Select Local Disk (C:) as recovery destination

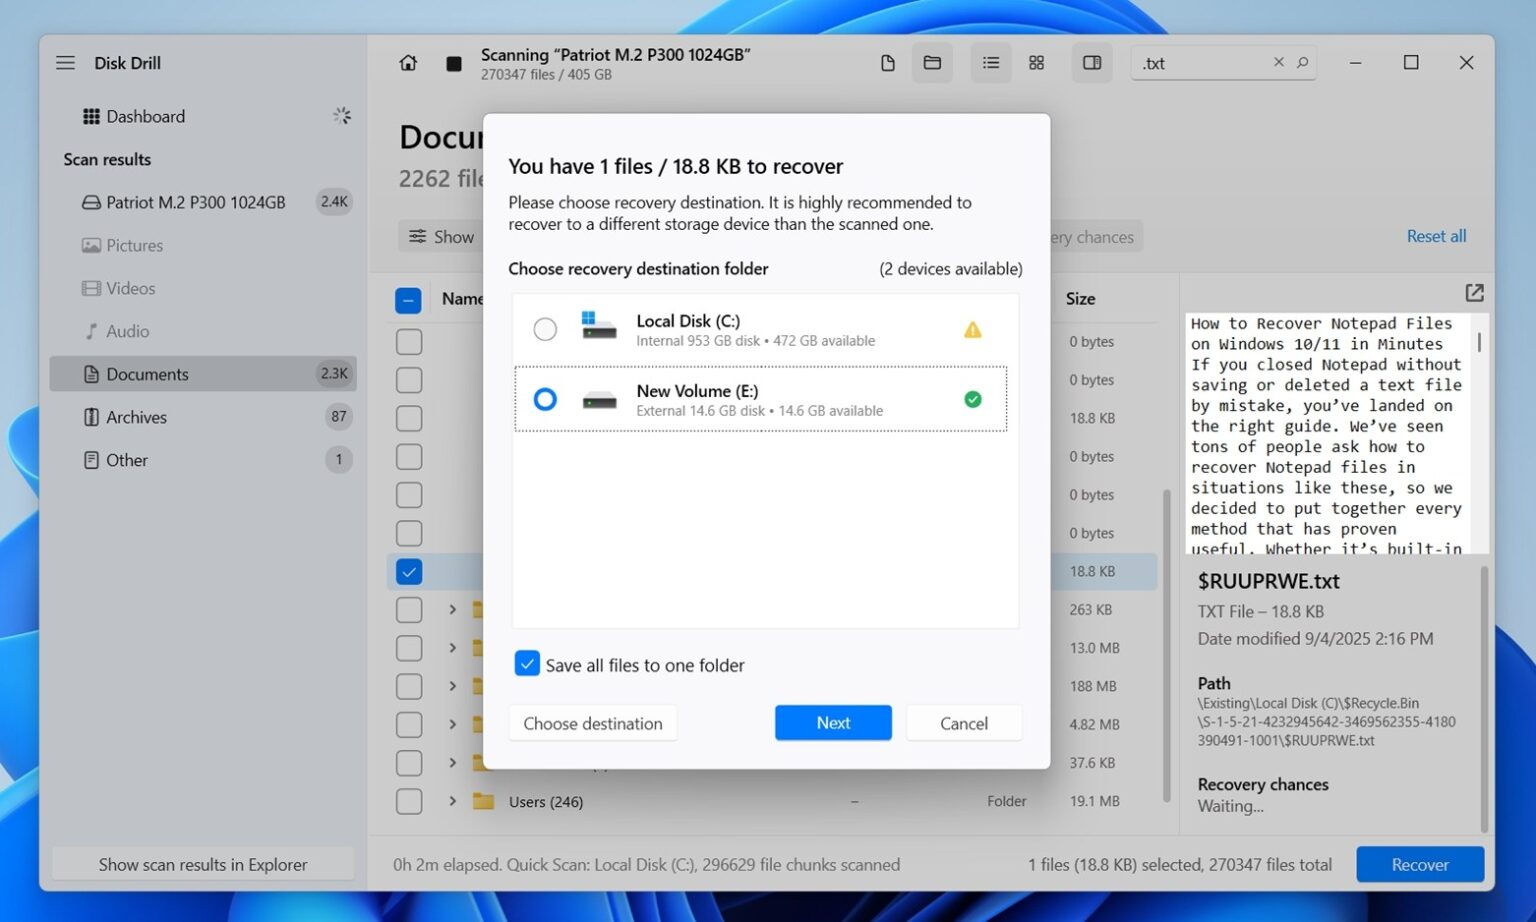[545, 328]
